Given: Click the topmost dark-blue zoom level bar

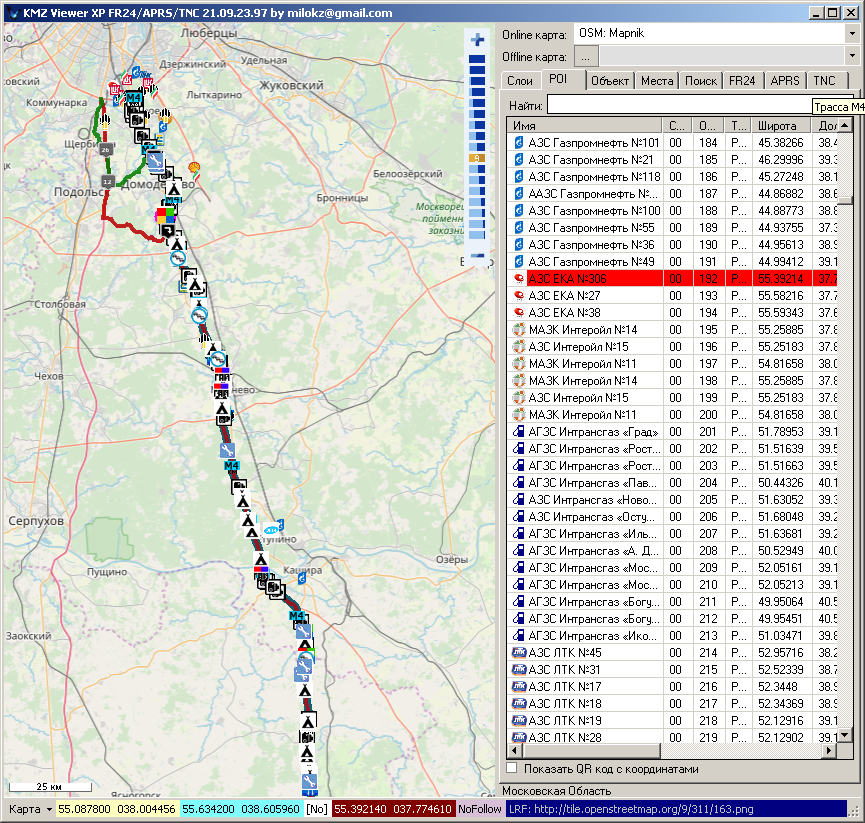Looking at the screenshot, I should (x=477, y=59).
